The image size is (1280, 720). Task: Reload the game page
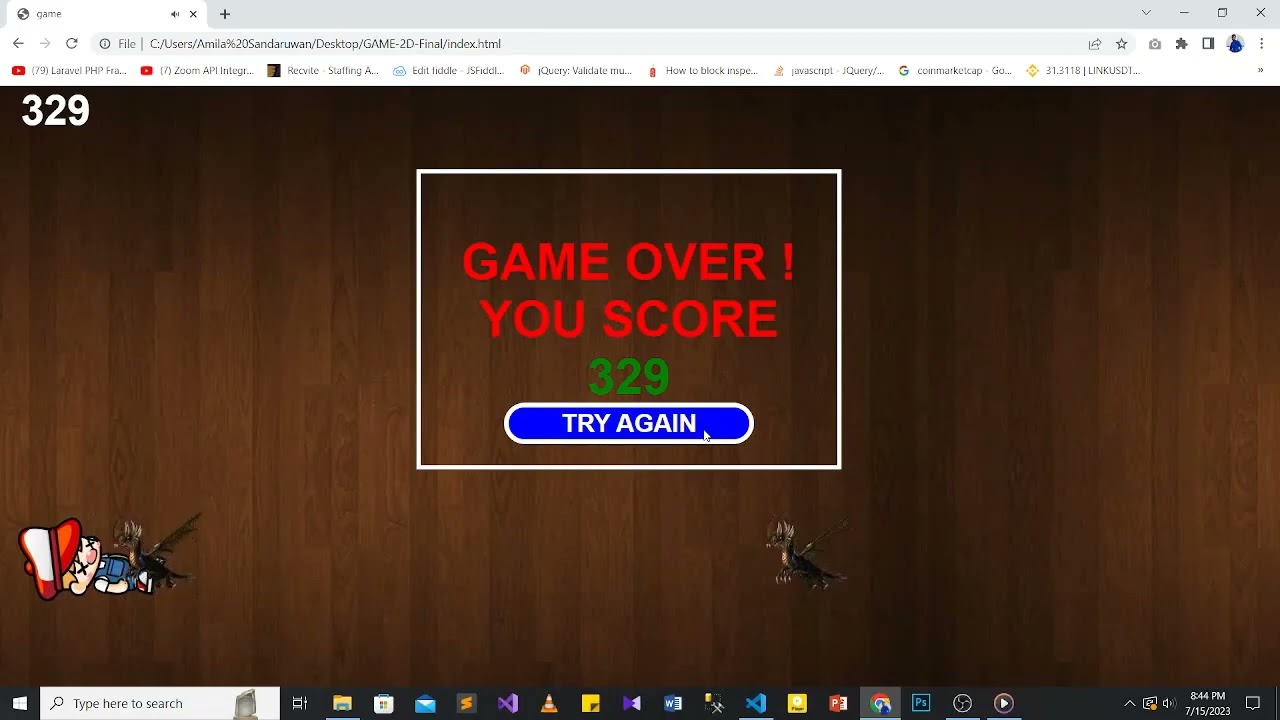click(71, 44)
